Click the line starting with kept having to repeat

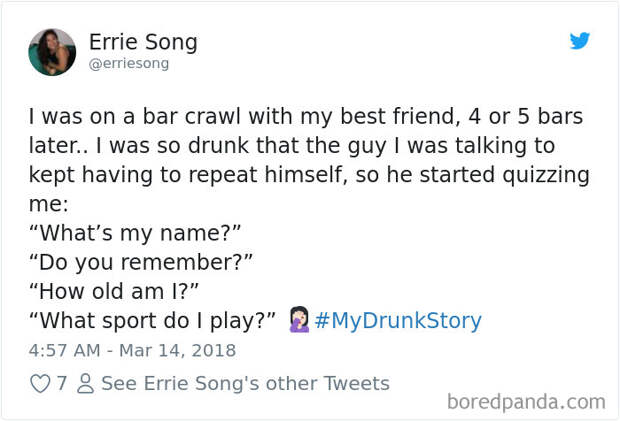(x=309, y=175)
